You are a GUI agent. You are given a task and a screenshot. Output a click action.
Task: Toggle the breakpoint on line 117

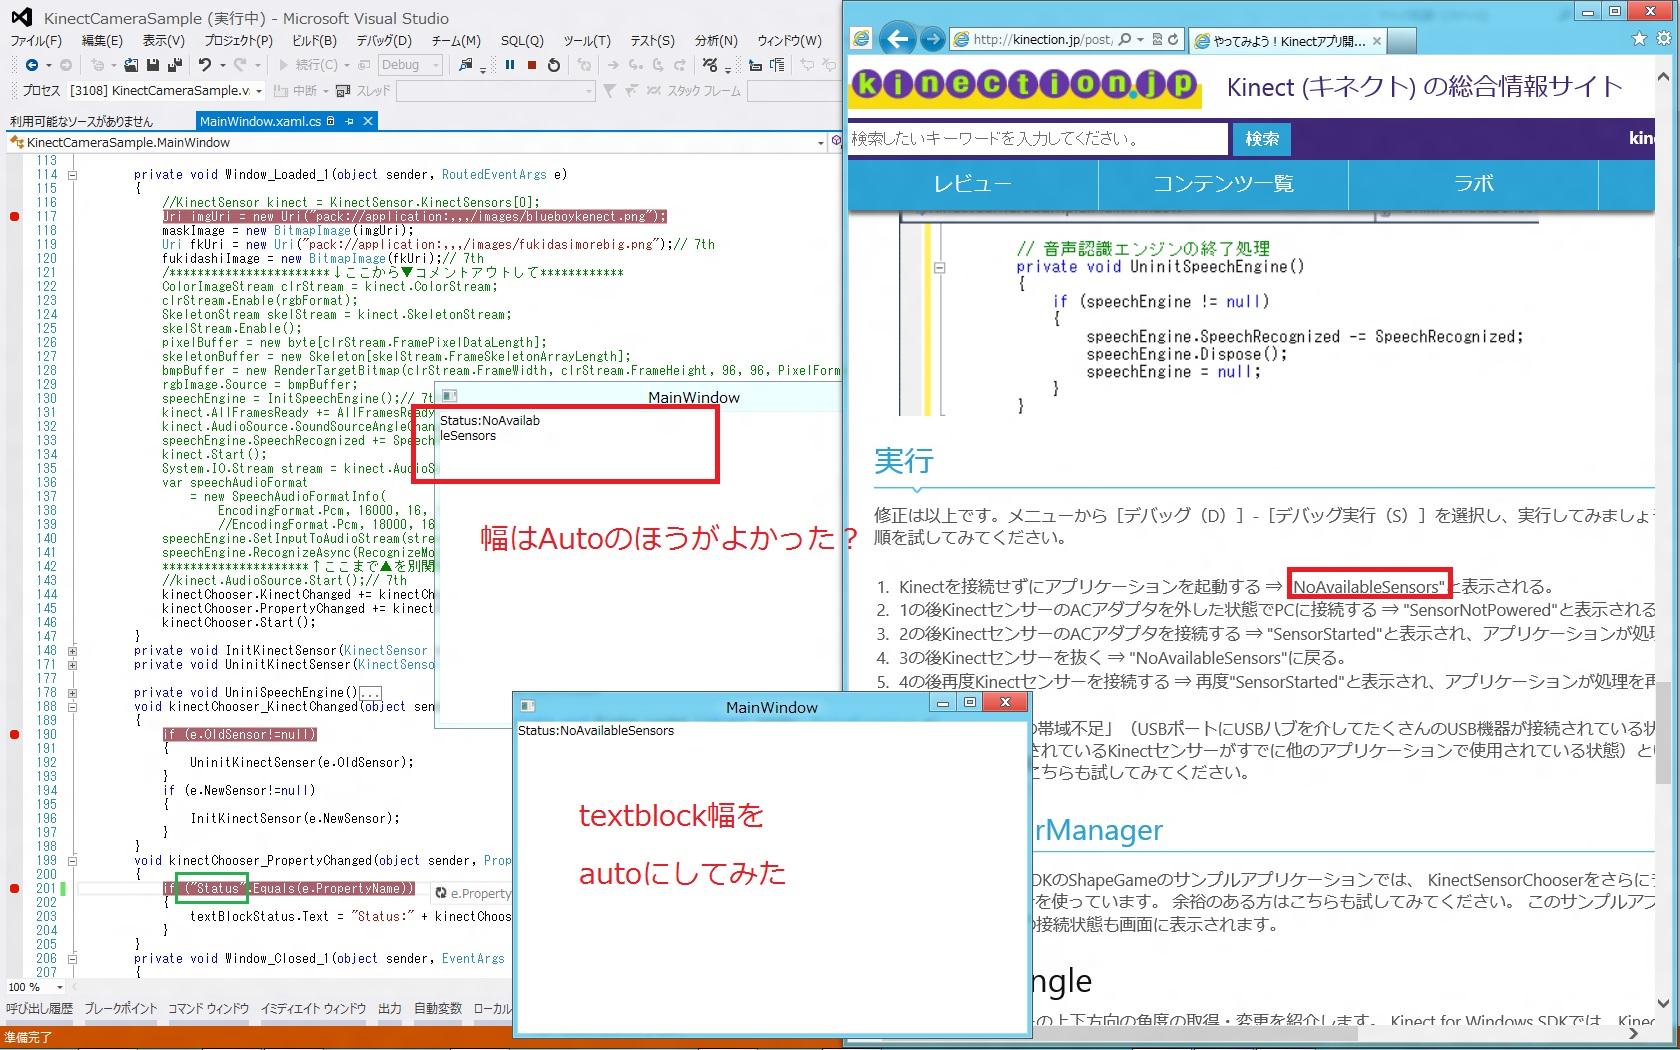(x=14, y=216)
